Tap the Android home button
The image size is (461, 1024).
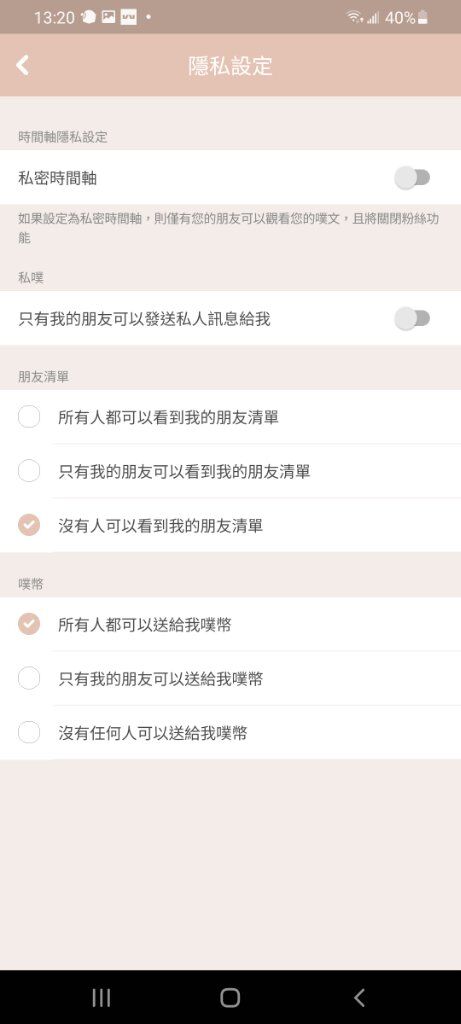[x=230, y=997]
